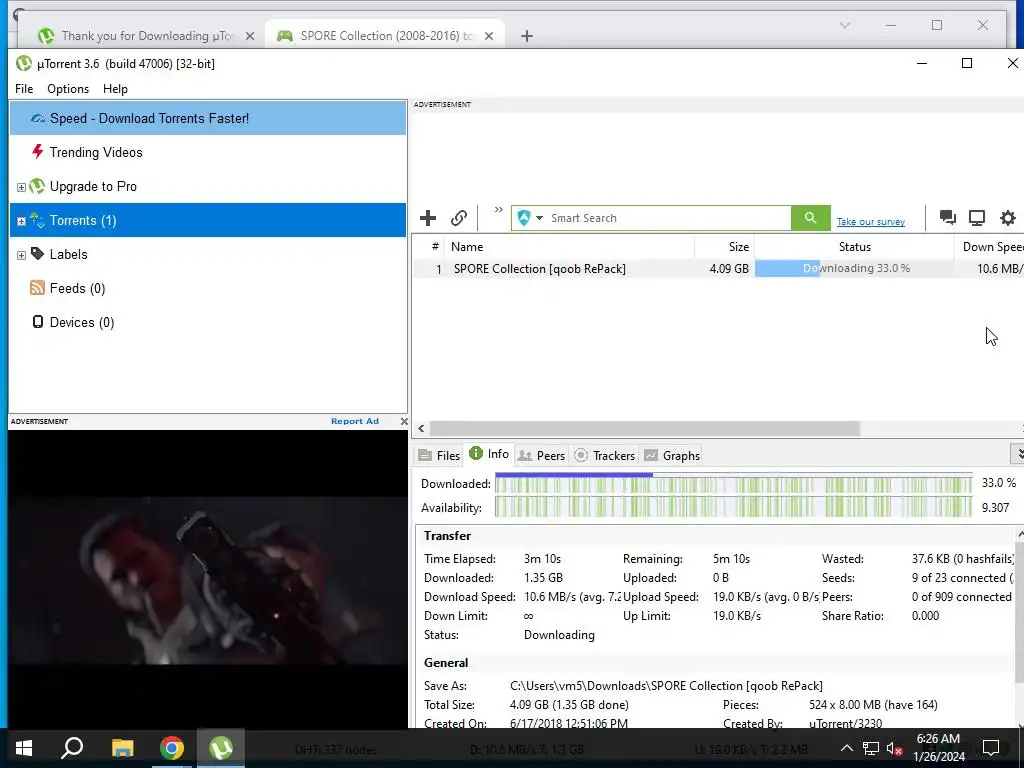
Task: Click the Devices phone icon
Action: coord(38,322)
